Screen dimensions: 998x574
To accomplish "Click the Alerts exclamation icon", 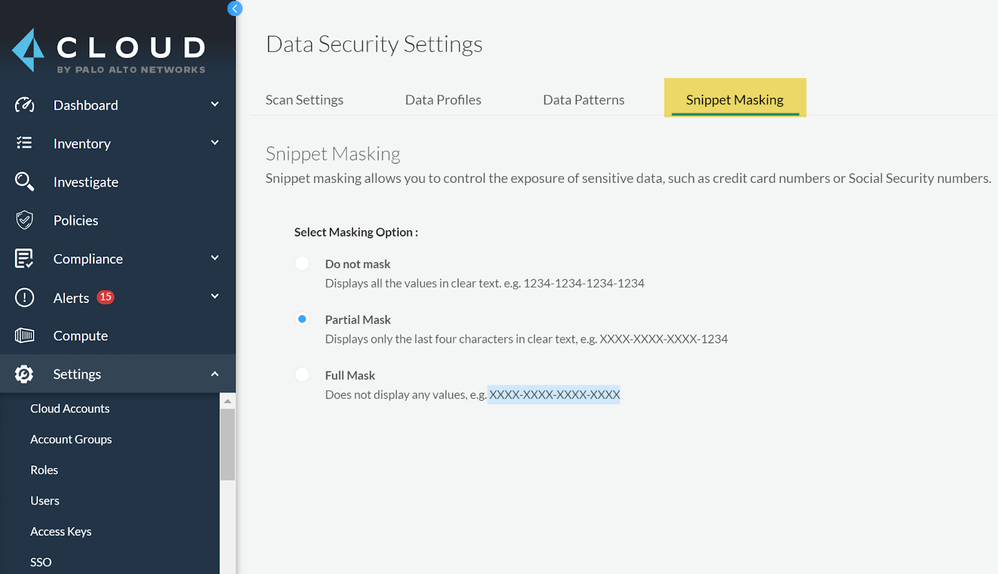I will point(25,298).
